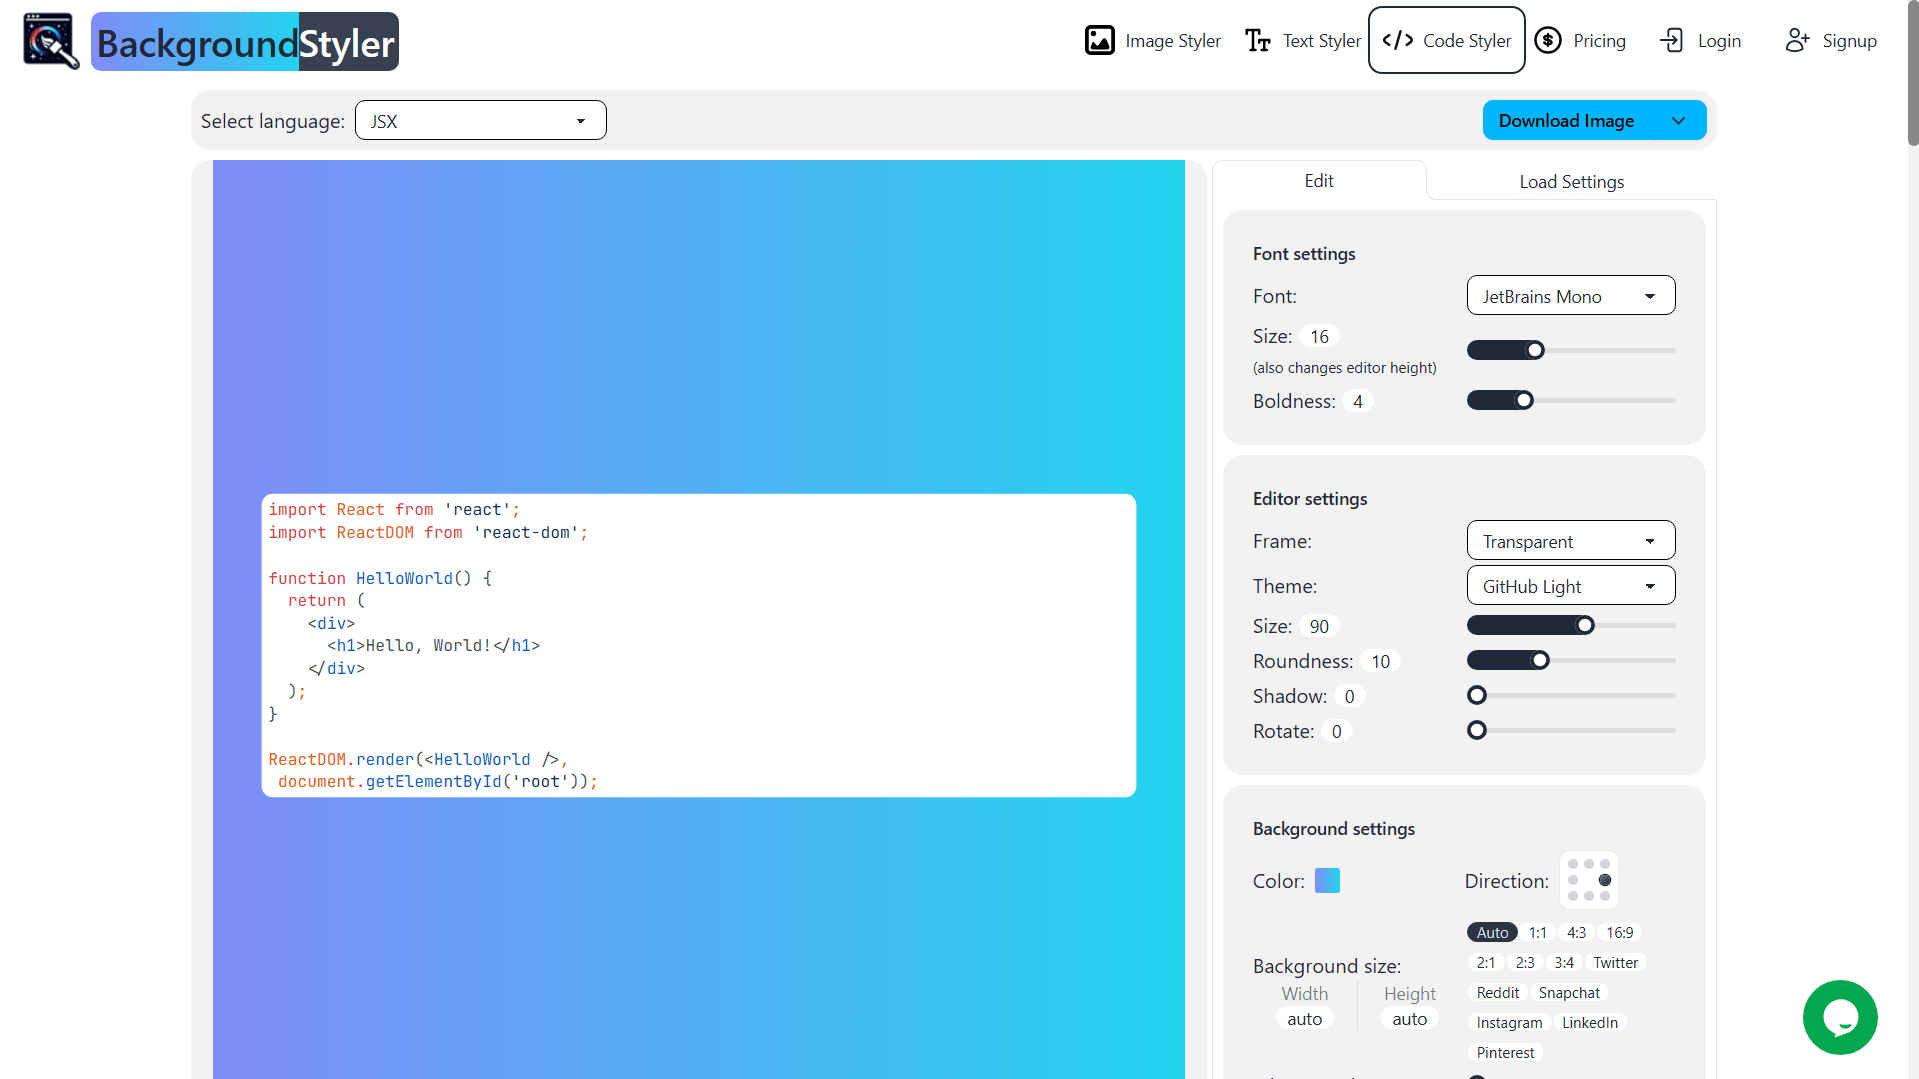Open the Text Styler tool
This screenshot has height=1079, width=1919.
click(x=1301, y=41)
